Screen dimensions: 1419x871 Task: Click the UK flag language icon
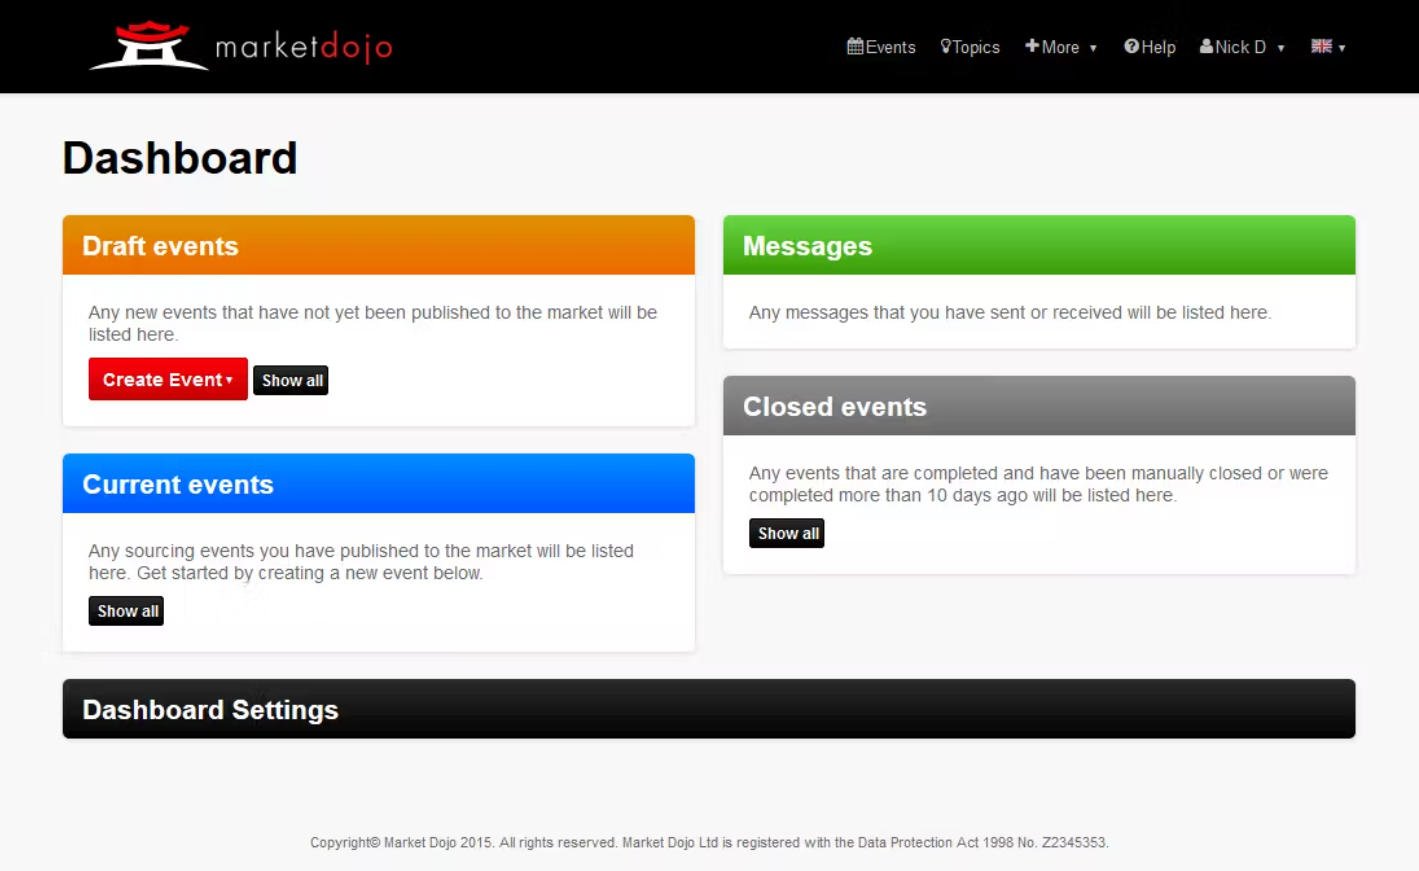tap(1321, 46)
